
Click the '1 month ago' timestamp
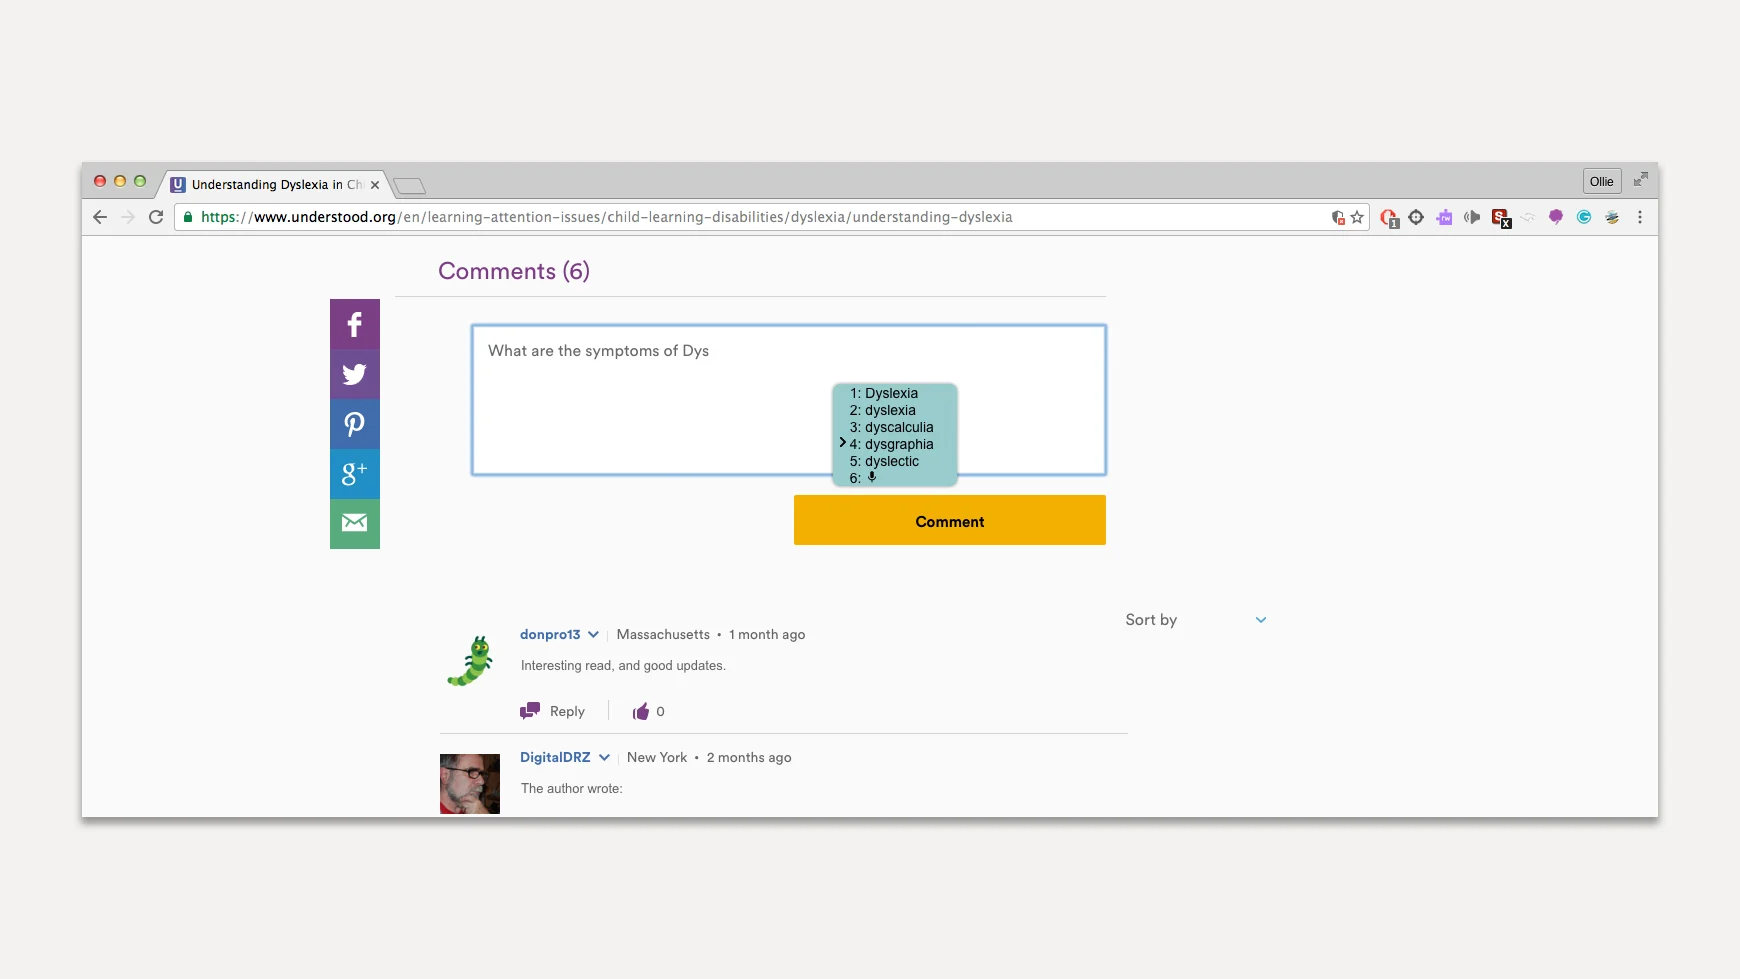tap(767, 635)
